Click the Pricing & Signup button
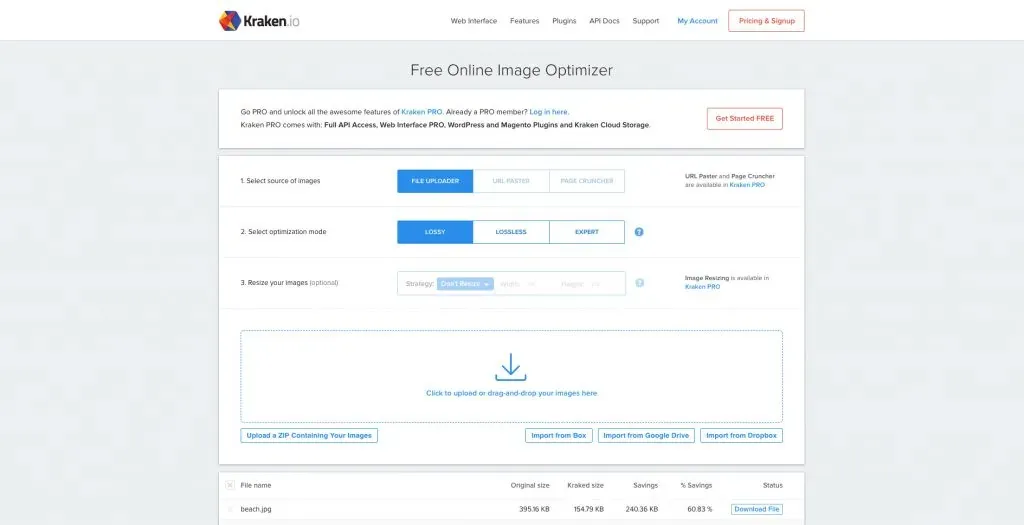Image resolution: width=1024 pixels, height=525 pixels. point(767,21)
